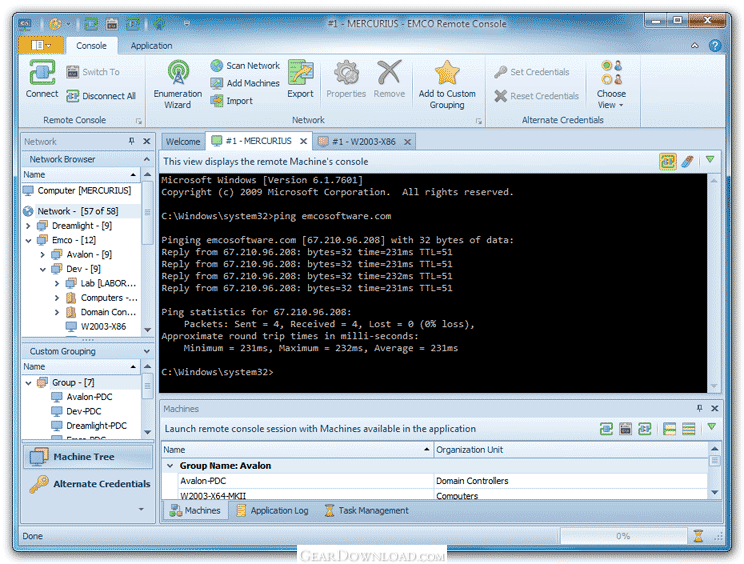Click the switch-to icon in Machines toolbar
The image size is (744, 564).
[x=625, y=429]
